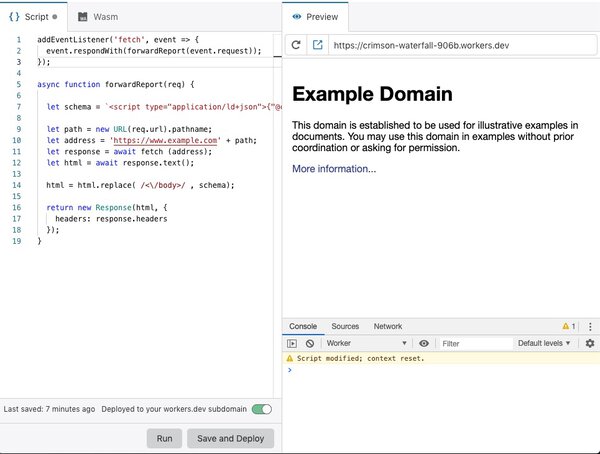Click the Preview eye icon
600x454 pixels.
tap(297, 17)
